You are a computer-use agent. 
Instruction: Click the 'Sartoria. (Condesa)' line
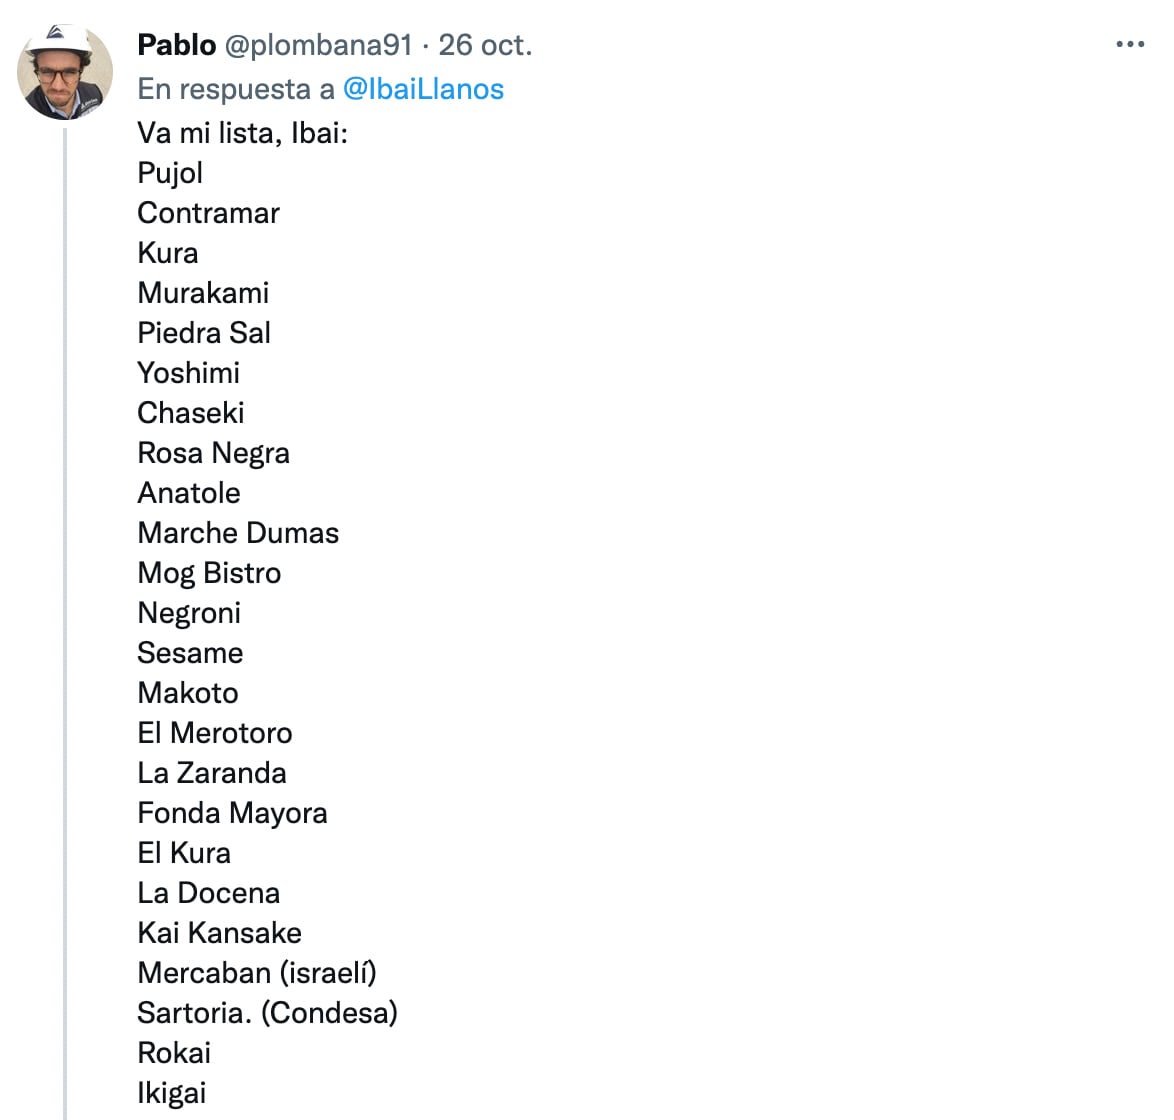point(267,1013)
